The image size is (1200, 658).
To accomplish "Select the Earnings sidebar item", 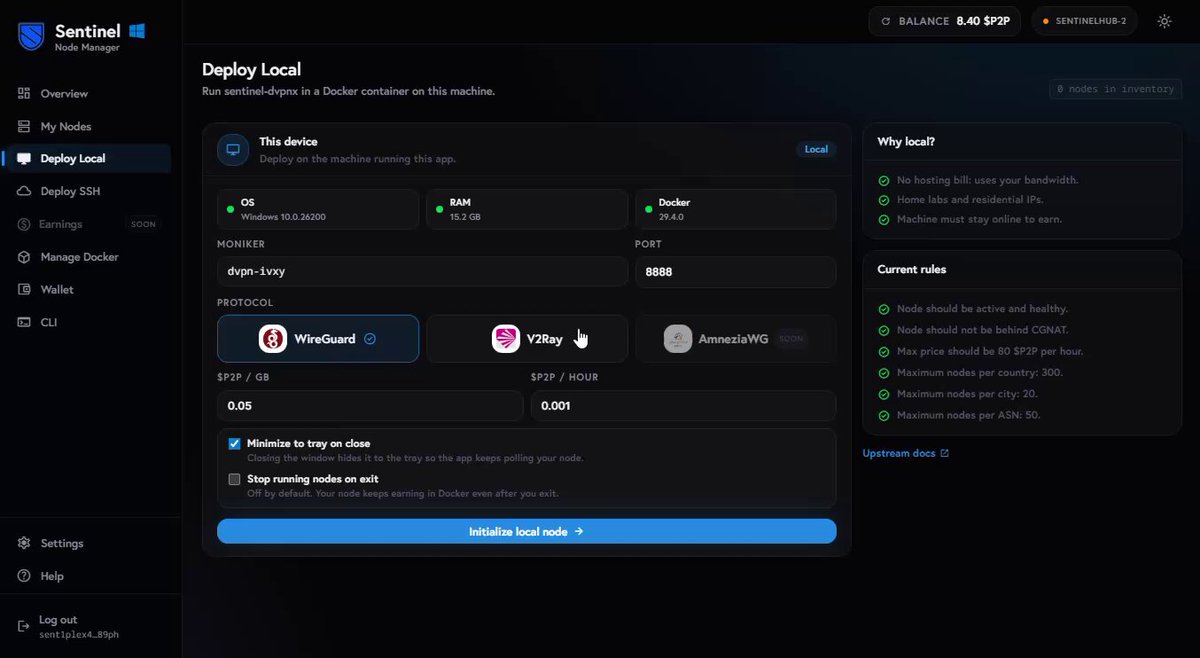I will (x=86, y=224).
